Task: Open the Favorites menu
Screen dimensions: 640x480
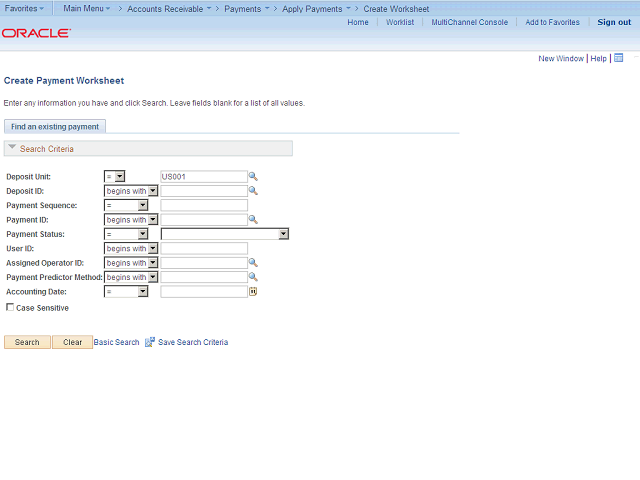Action: click(24, 8)
